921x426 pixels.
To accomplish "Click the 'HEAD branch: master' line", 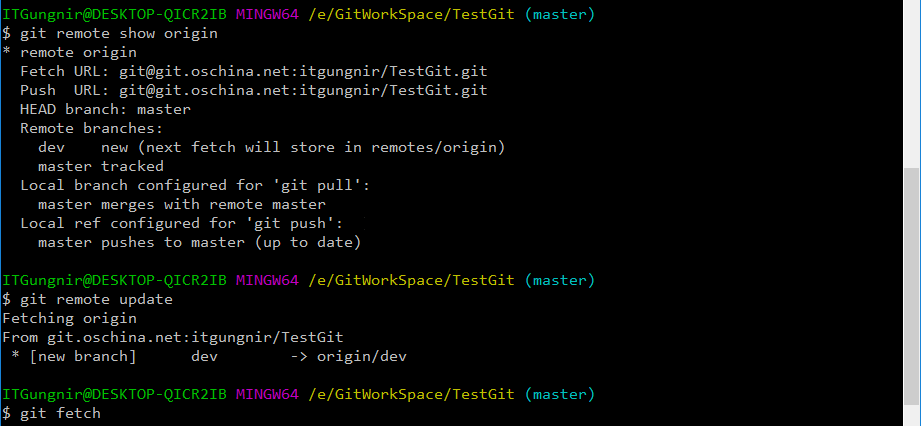I will (x=105, y=109).
